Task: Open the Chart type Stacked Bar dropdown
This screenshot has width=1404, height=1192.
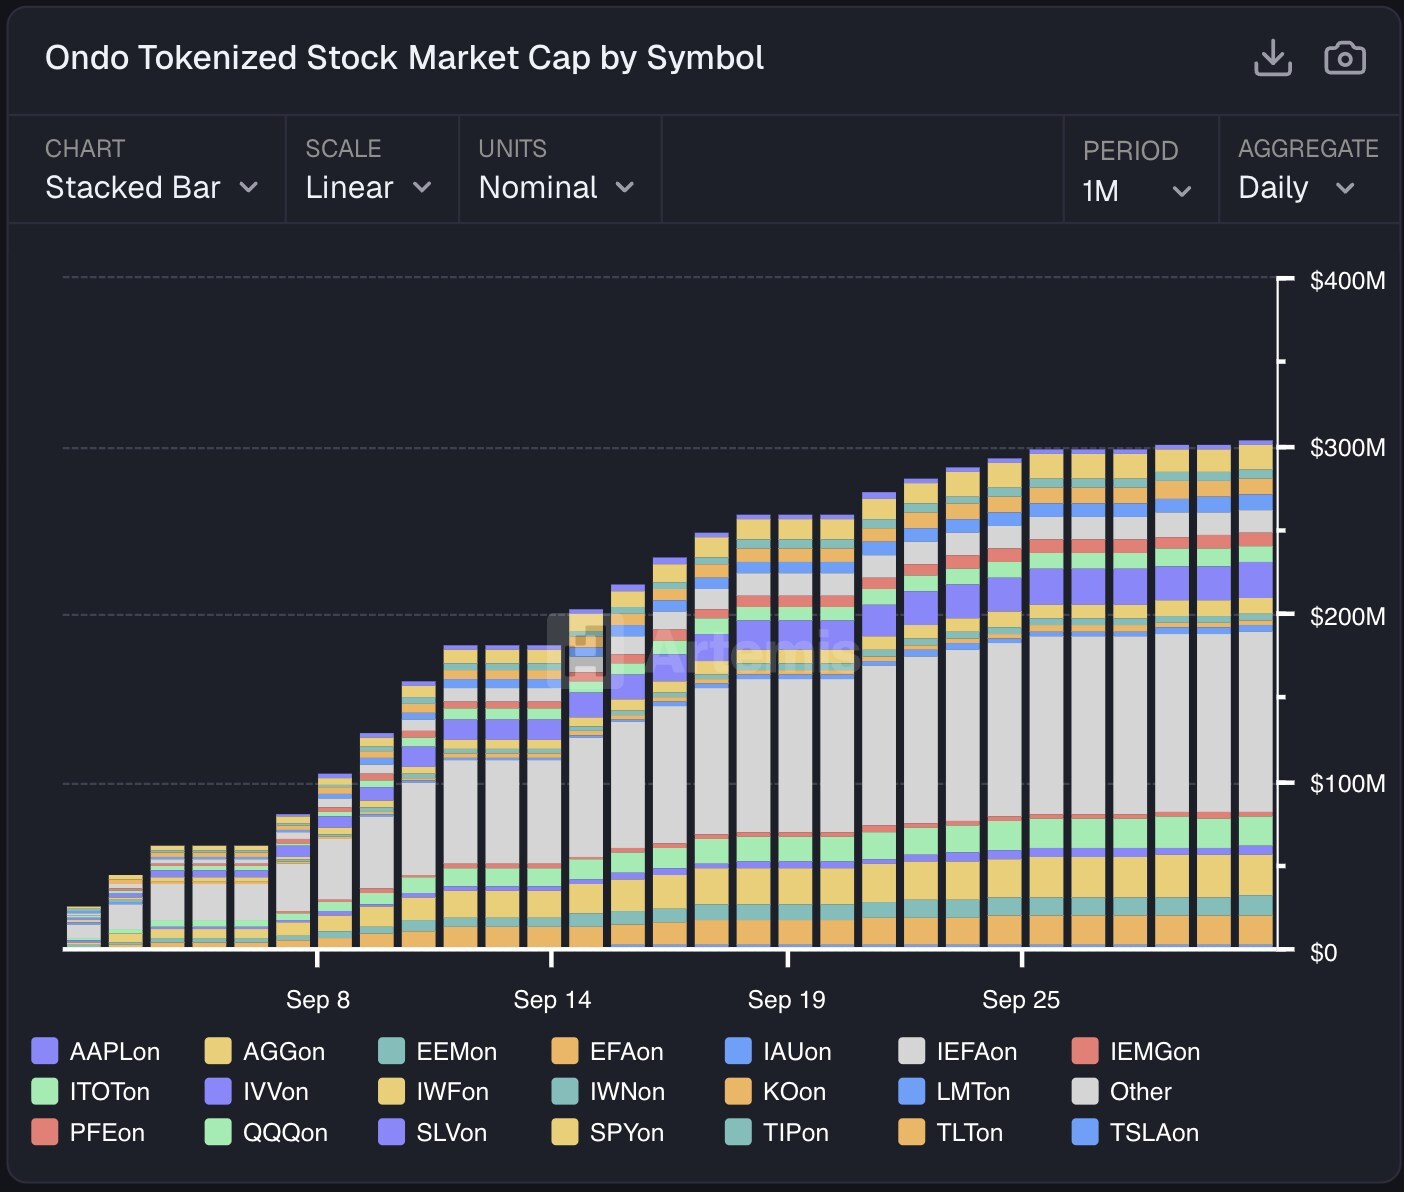Action: click(151, 187)
